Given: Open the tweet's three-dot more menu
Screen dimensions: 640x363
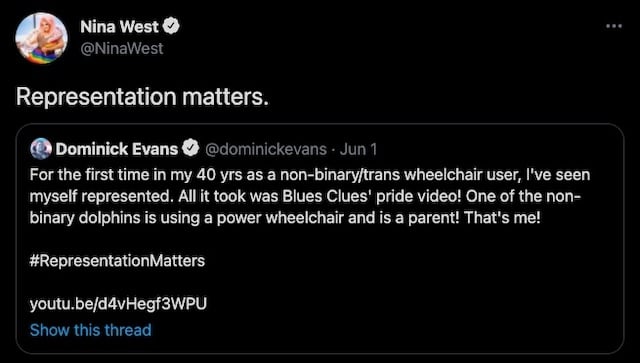Looking at the screenshot, I should pyautogui.click(x=613, y=26).
